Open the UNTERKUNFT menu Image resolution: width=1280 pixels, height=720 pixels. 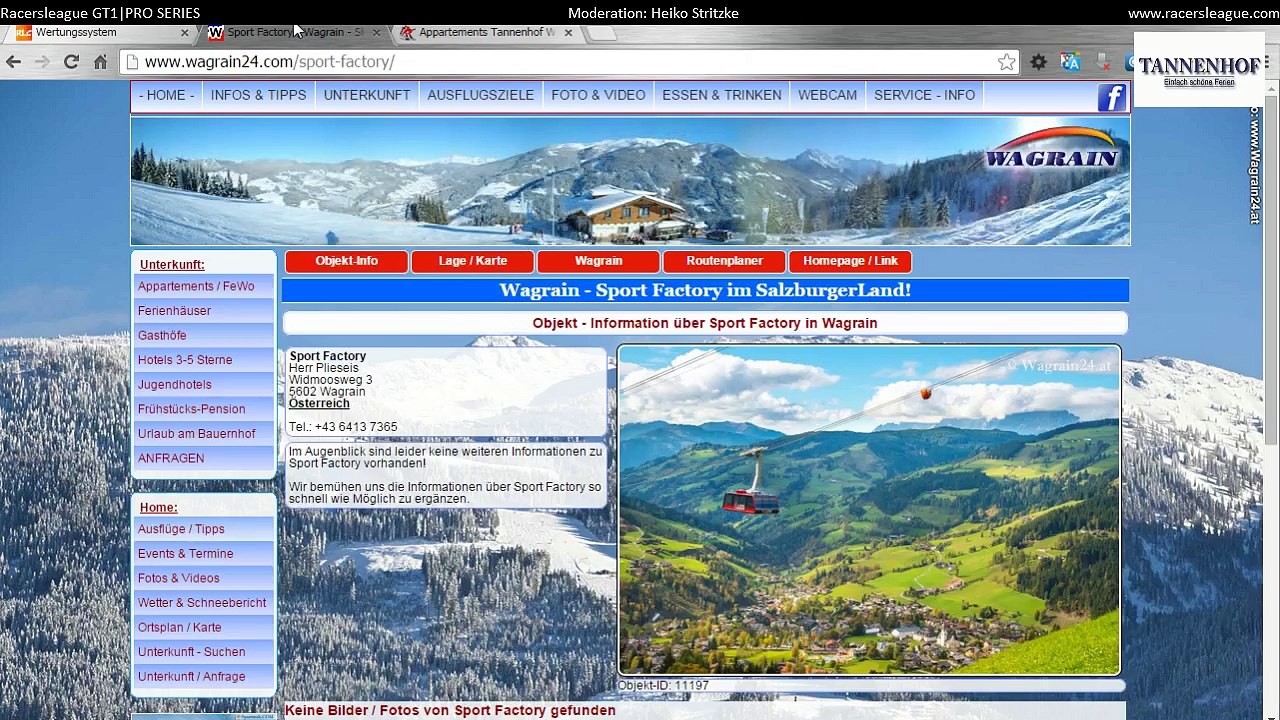tap(367, 95)
